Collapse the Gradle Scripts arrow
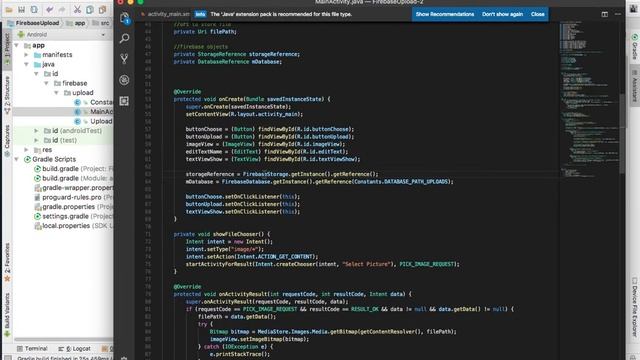640x360 pixels. (x=17, y=159)
